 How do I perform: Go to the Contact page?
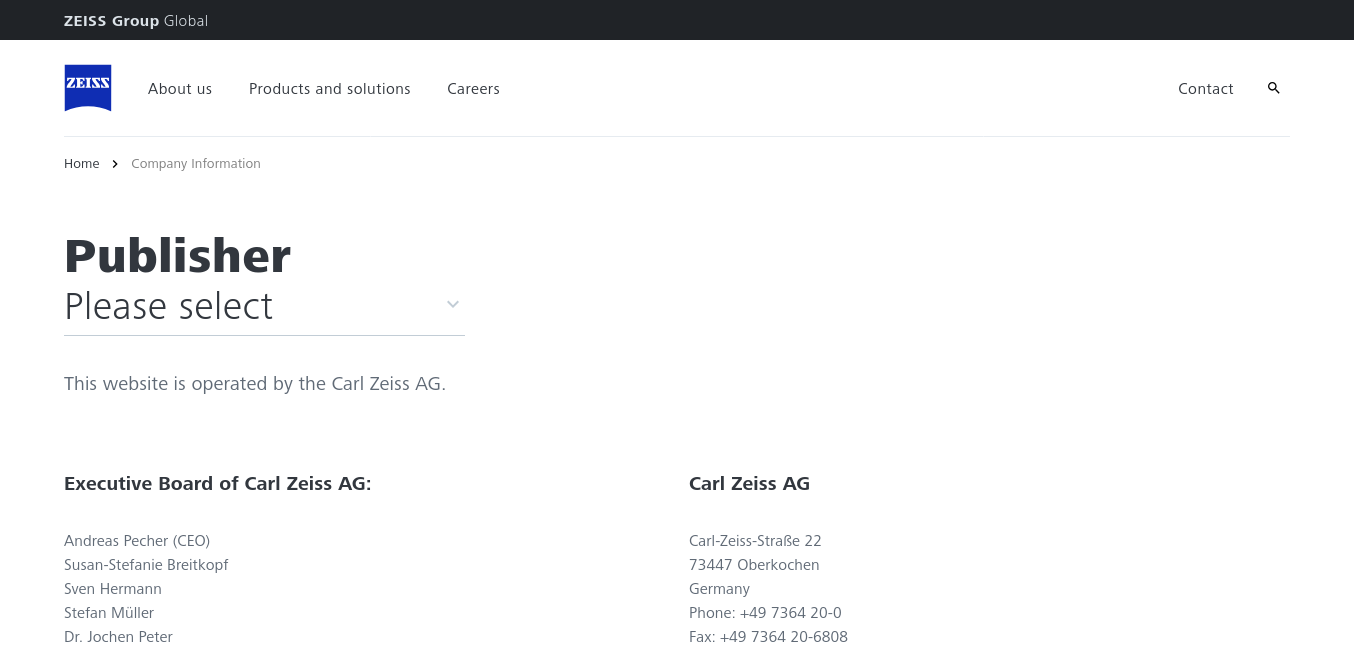[x=1205, y=89]
